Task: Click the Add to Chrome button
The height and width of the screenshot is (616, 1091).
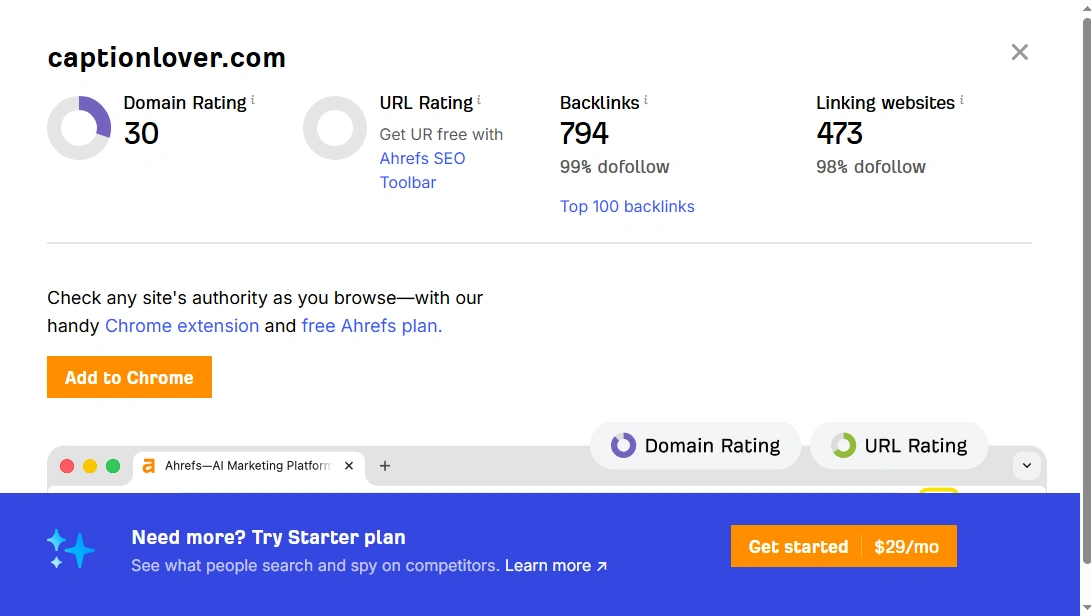Action: click(129, 377)
